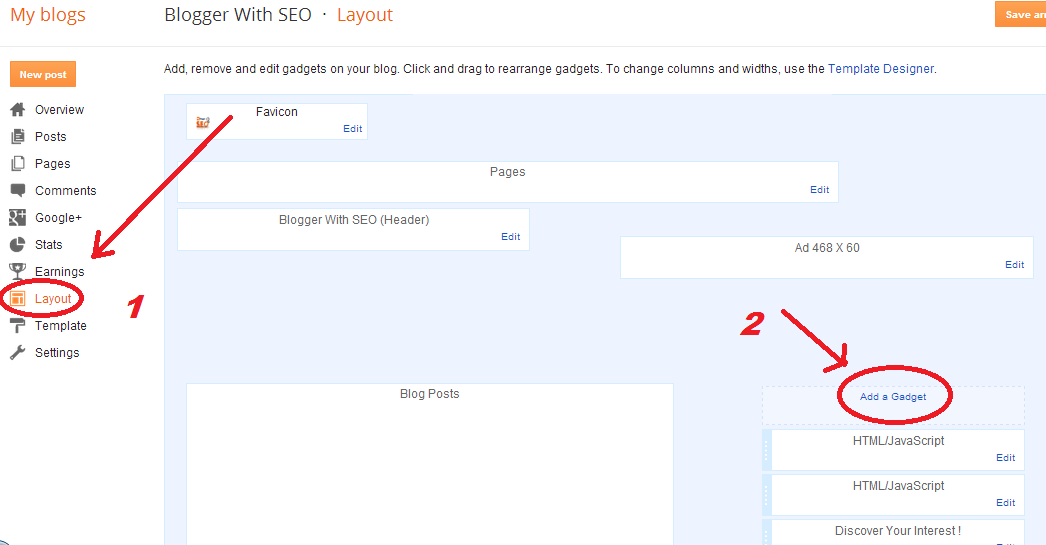1046x545 pixels.
Task: Select Google+ in sidebar menu
Action: click(x=59, y=217)
